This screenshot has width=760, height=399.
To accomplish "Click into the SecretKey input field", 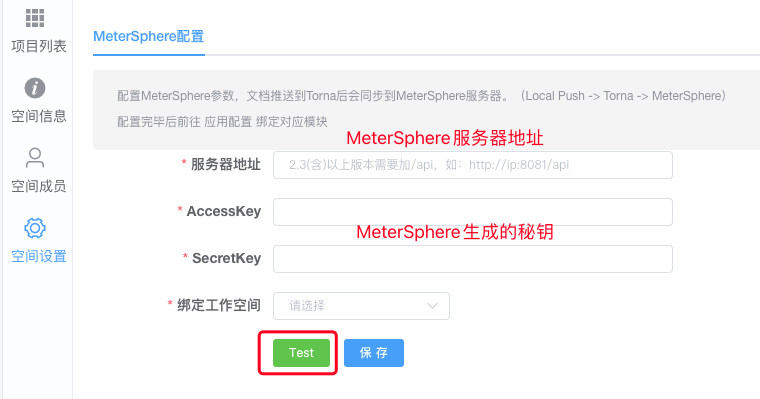I will (x=473, y=259).
